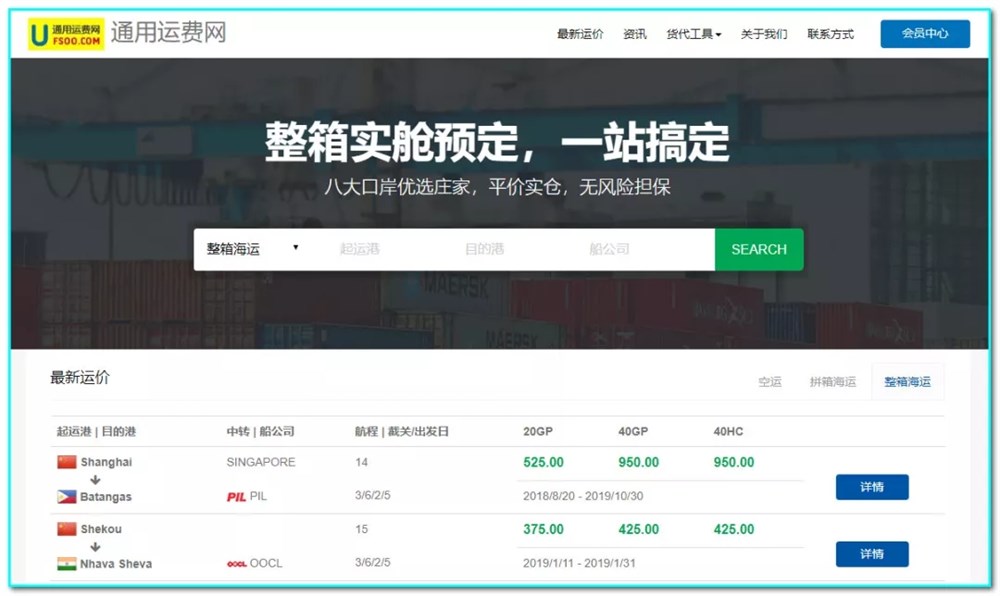
Task: Click the OOCL carrier logo
Action: (x=237, y=563)
